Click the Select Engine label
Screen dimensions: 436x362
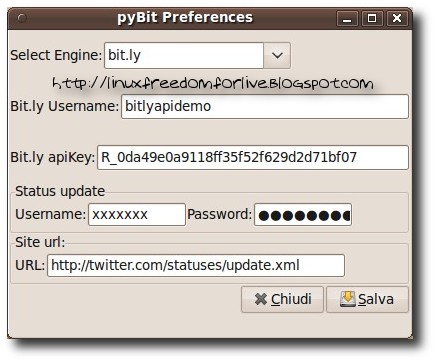(x=56, y=55)
